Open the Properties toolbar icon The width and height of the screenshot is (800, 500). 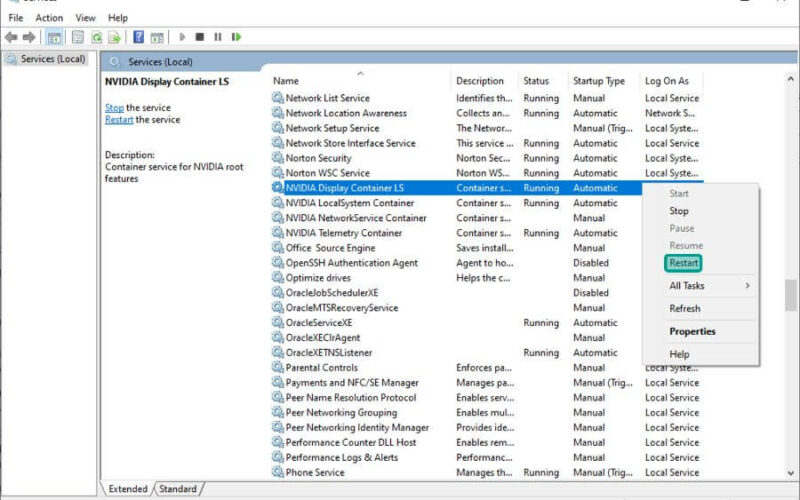78,37
